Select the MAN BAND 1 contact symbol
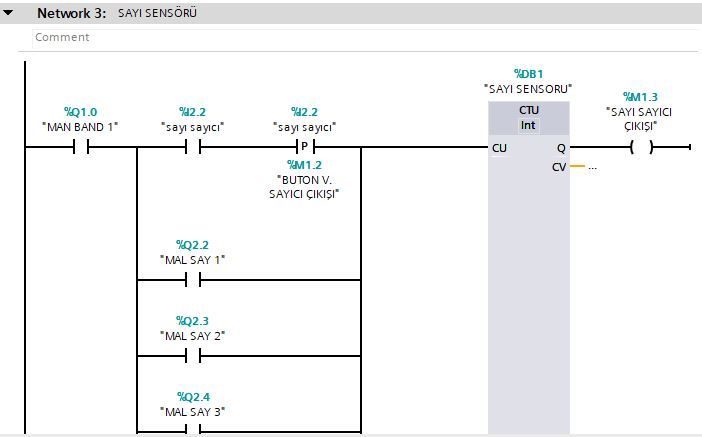Image resolution: width=702 pixels, height=437 pixels. pos(80,147)
